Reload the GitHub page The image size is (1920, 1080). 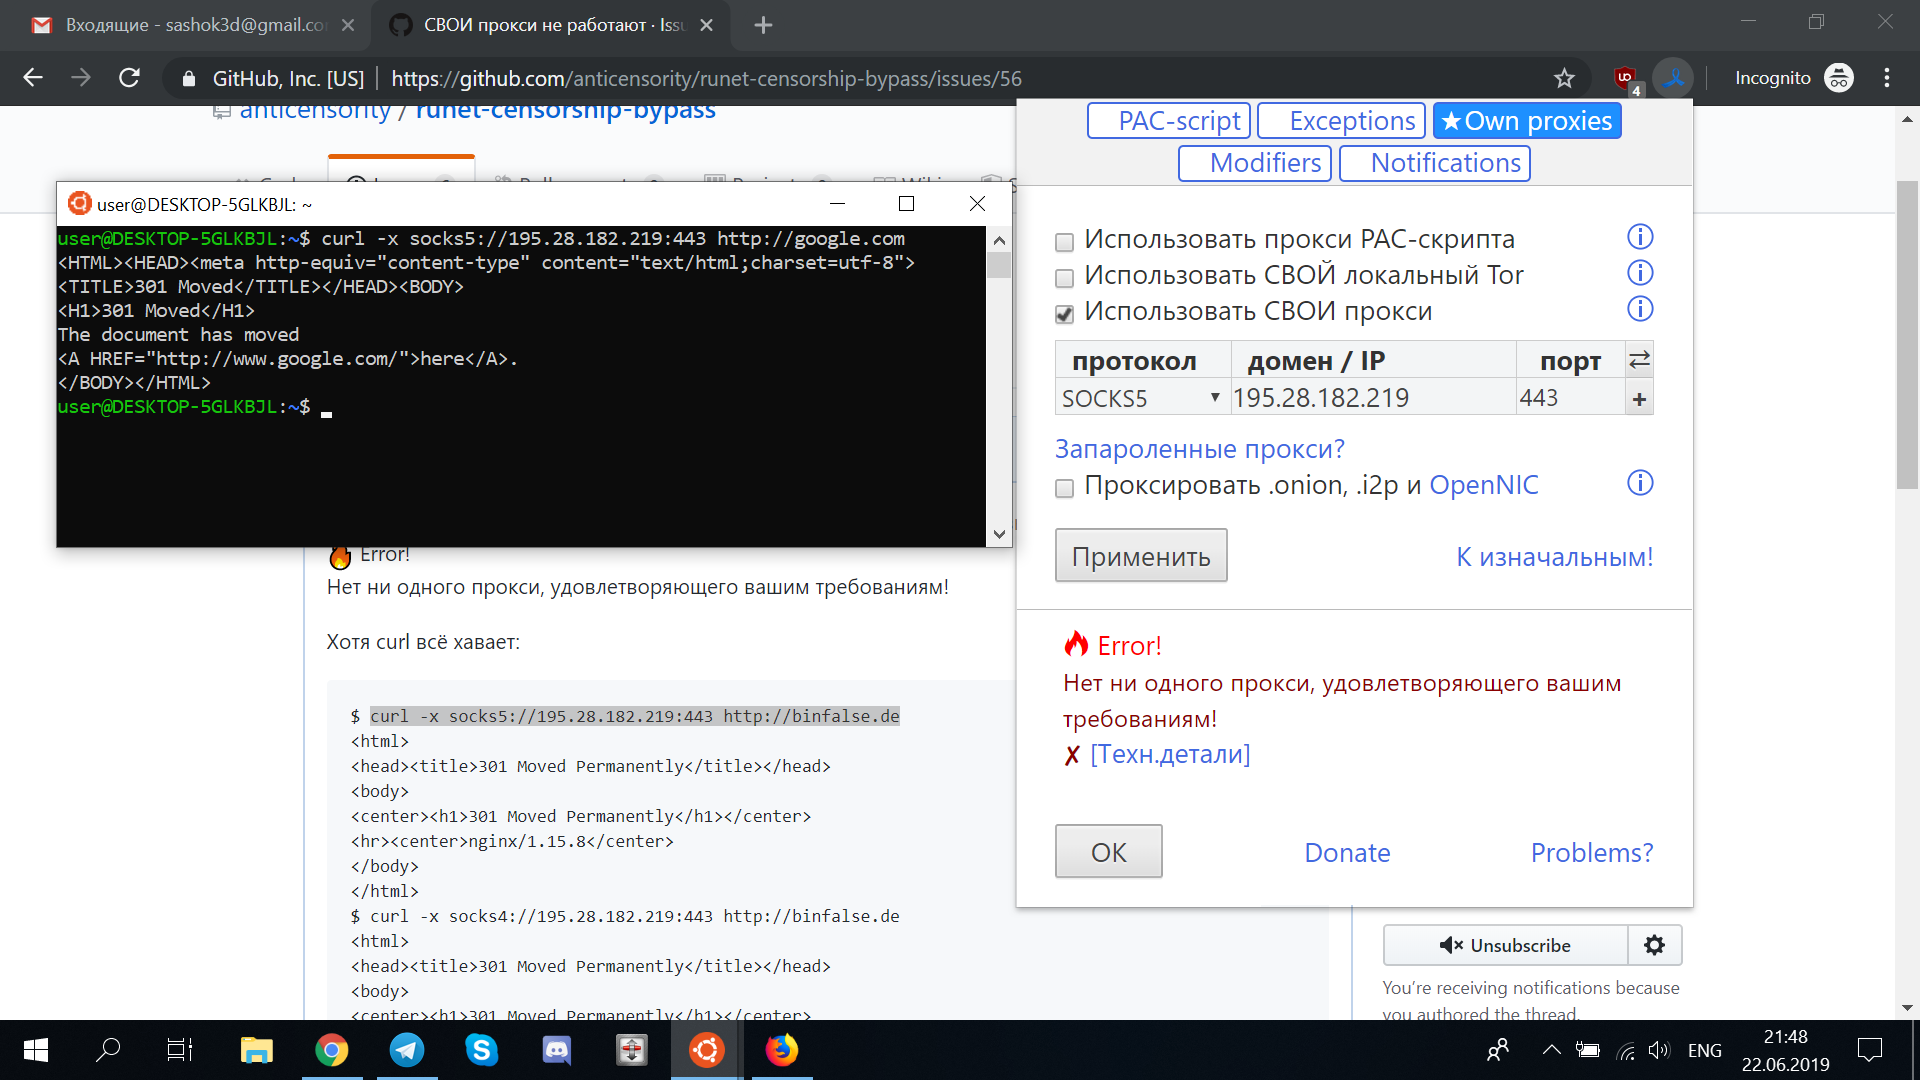(129, 77)
